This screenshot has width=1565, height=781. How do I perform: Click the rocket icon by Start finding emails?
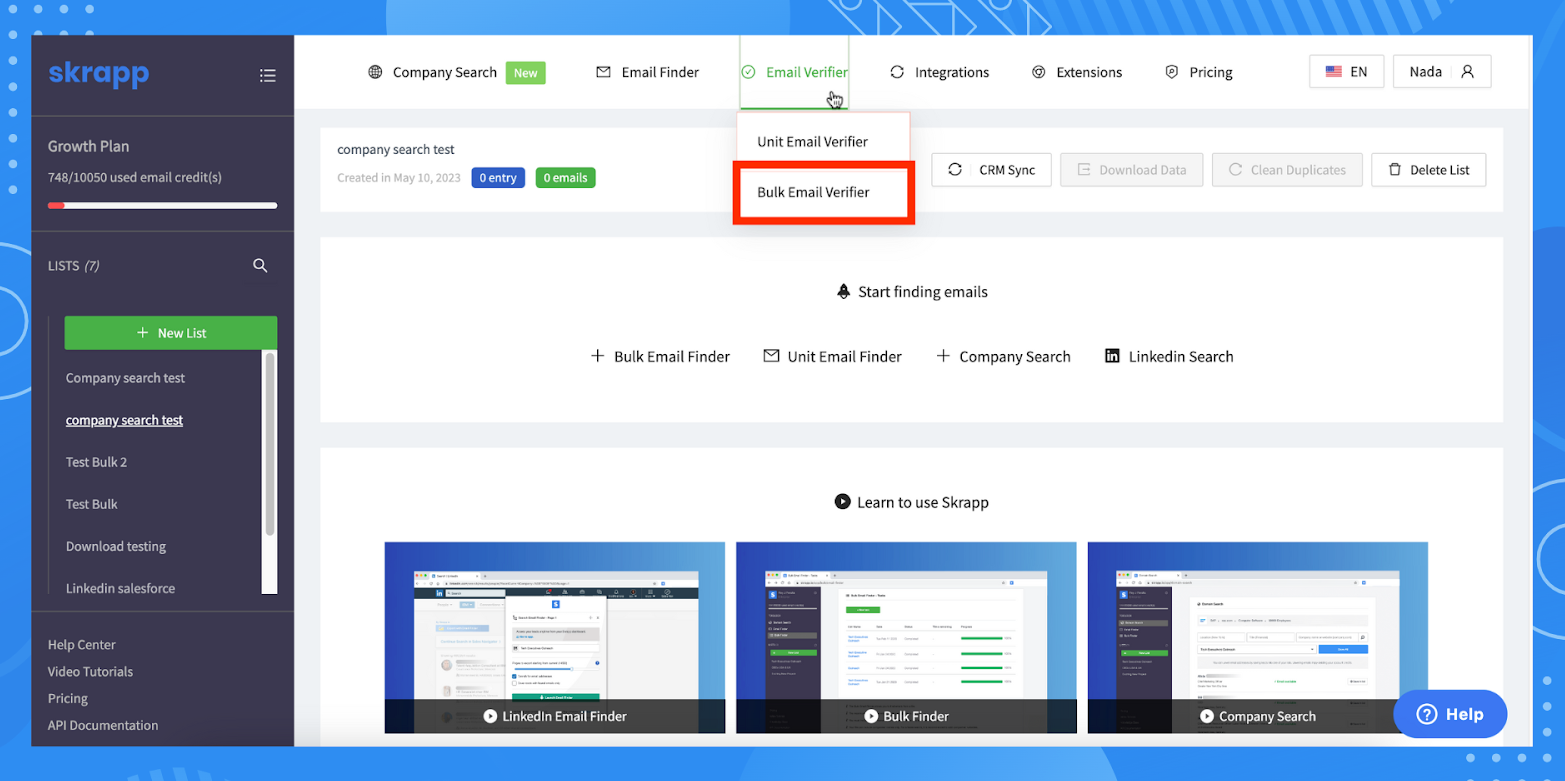coord(843,292)
